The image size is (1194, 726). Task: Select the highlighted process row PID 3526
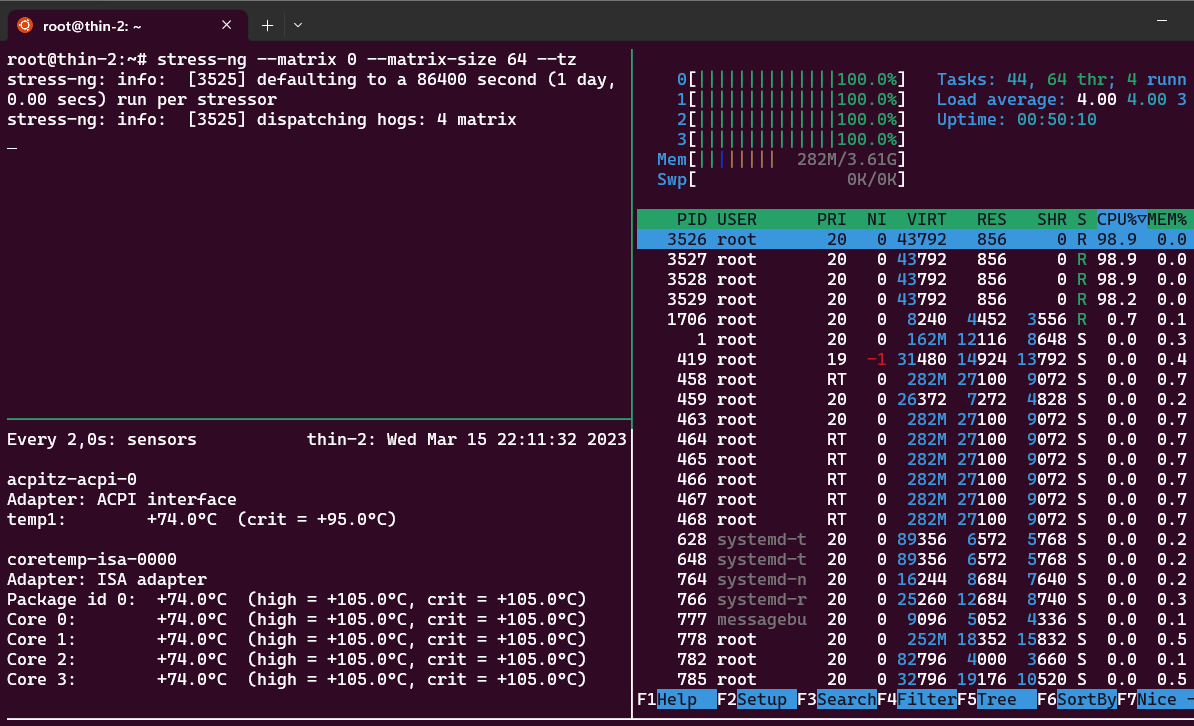pyautogui.click(x=915, y=239)
